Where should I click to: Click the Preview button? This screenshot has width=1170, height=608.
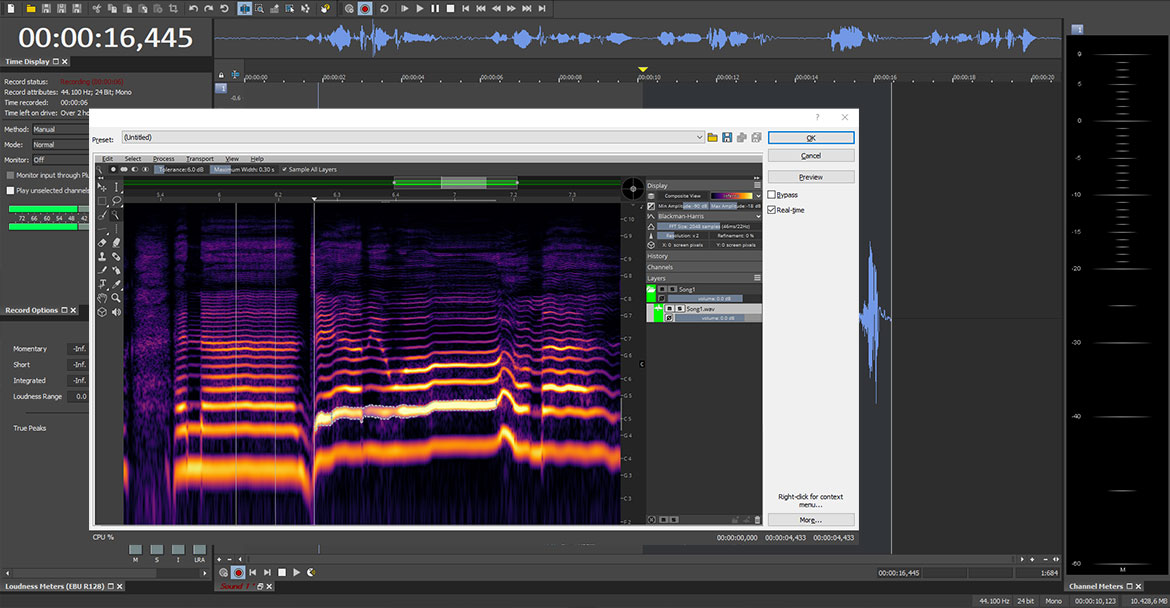click(811, 178)
